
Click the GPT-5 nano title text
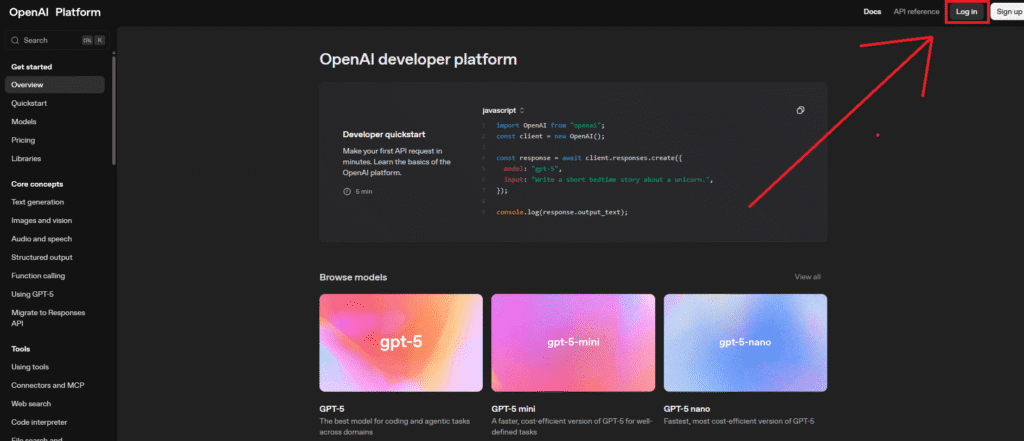click(686, 409)
